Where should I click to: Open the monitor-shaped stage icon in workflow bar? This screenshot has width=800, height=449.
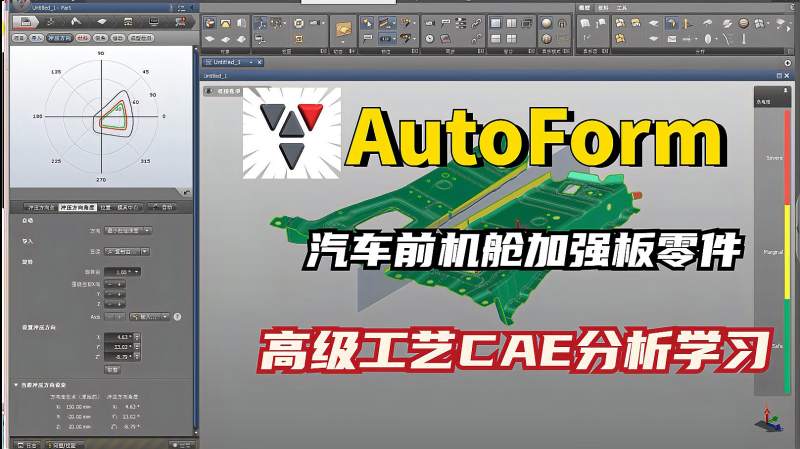tap(154, 22)
